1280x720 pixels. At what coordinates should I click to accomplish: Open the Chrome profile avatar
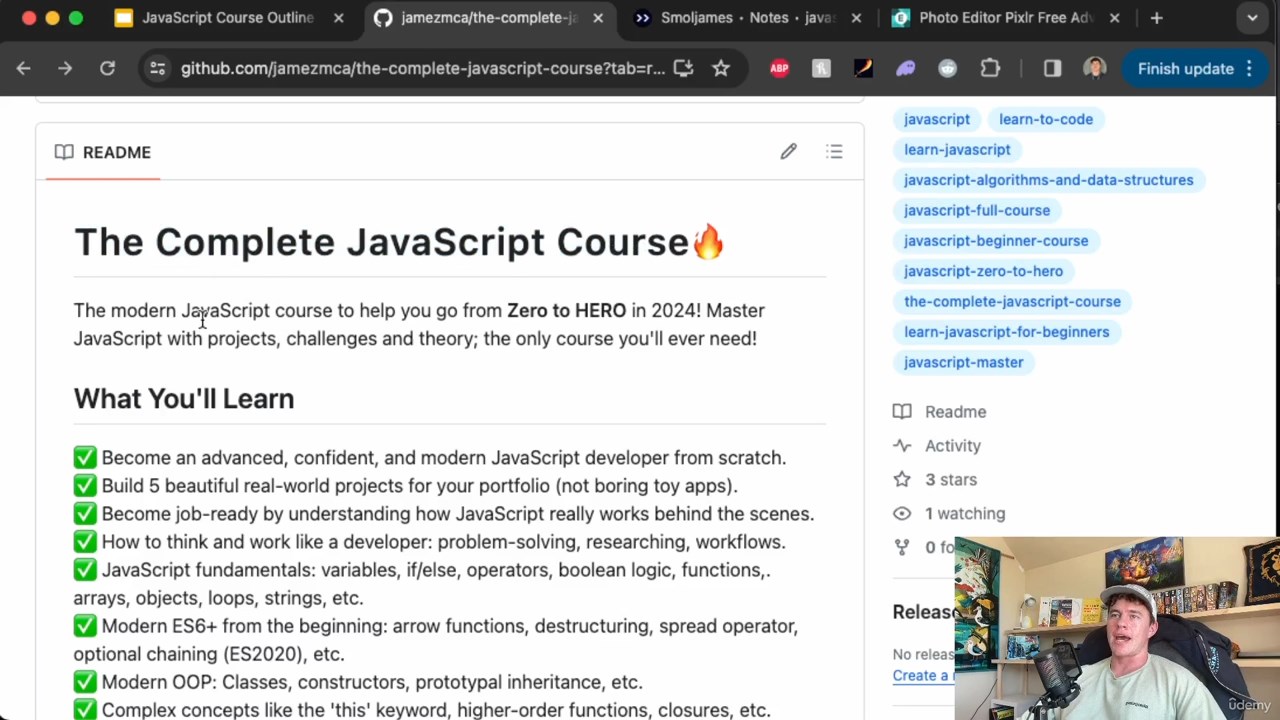[x=1094, y=68]
